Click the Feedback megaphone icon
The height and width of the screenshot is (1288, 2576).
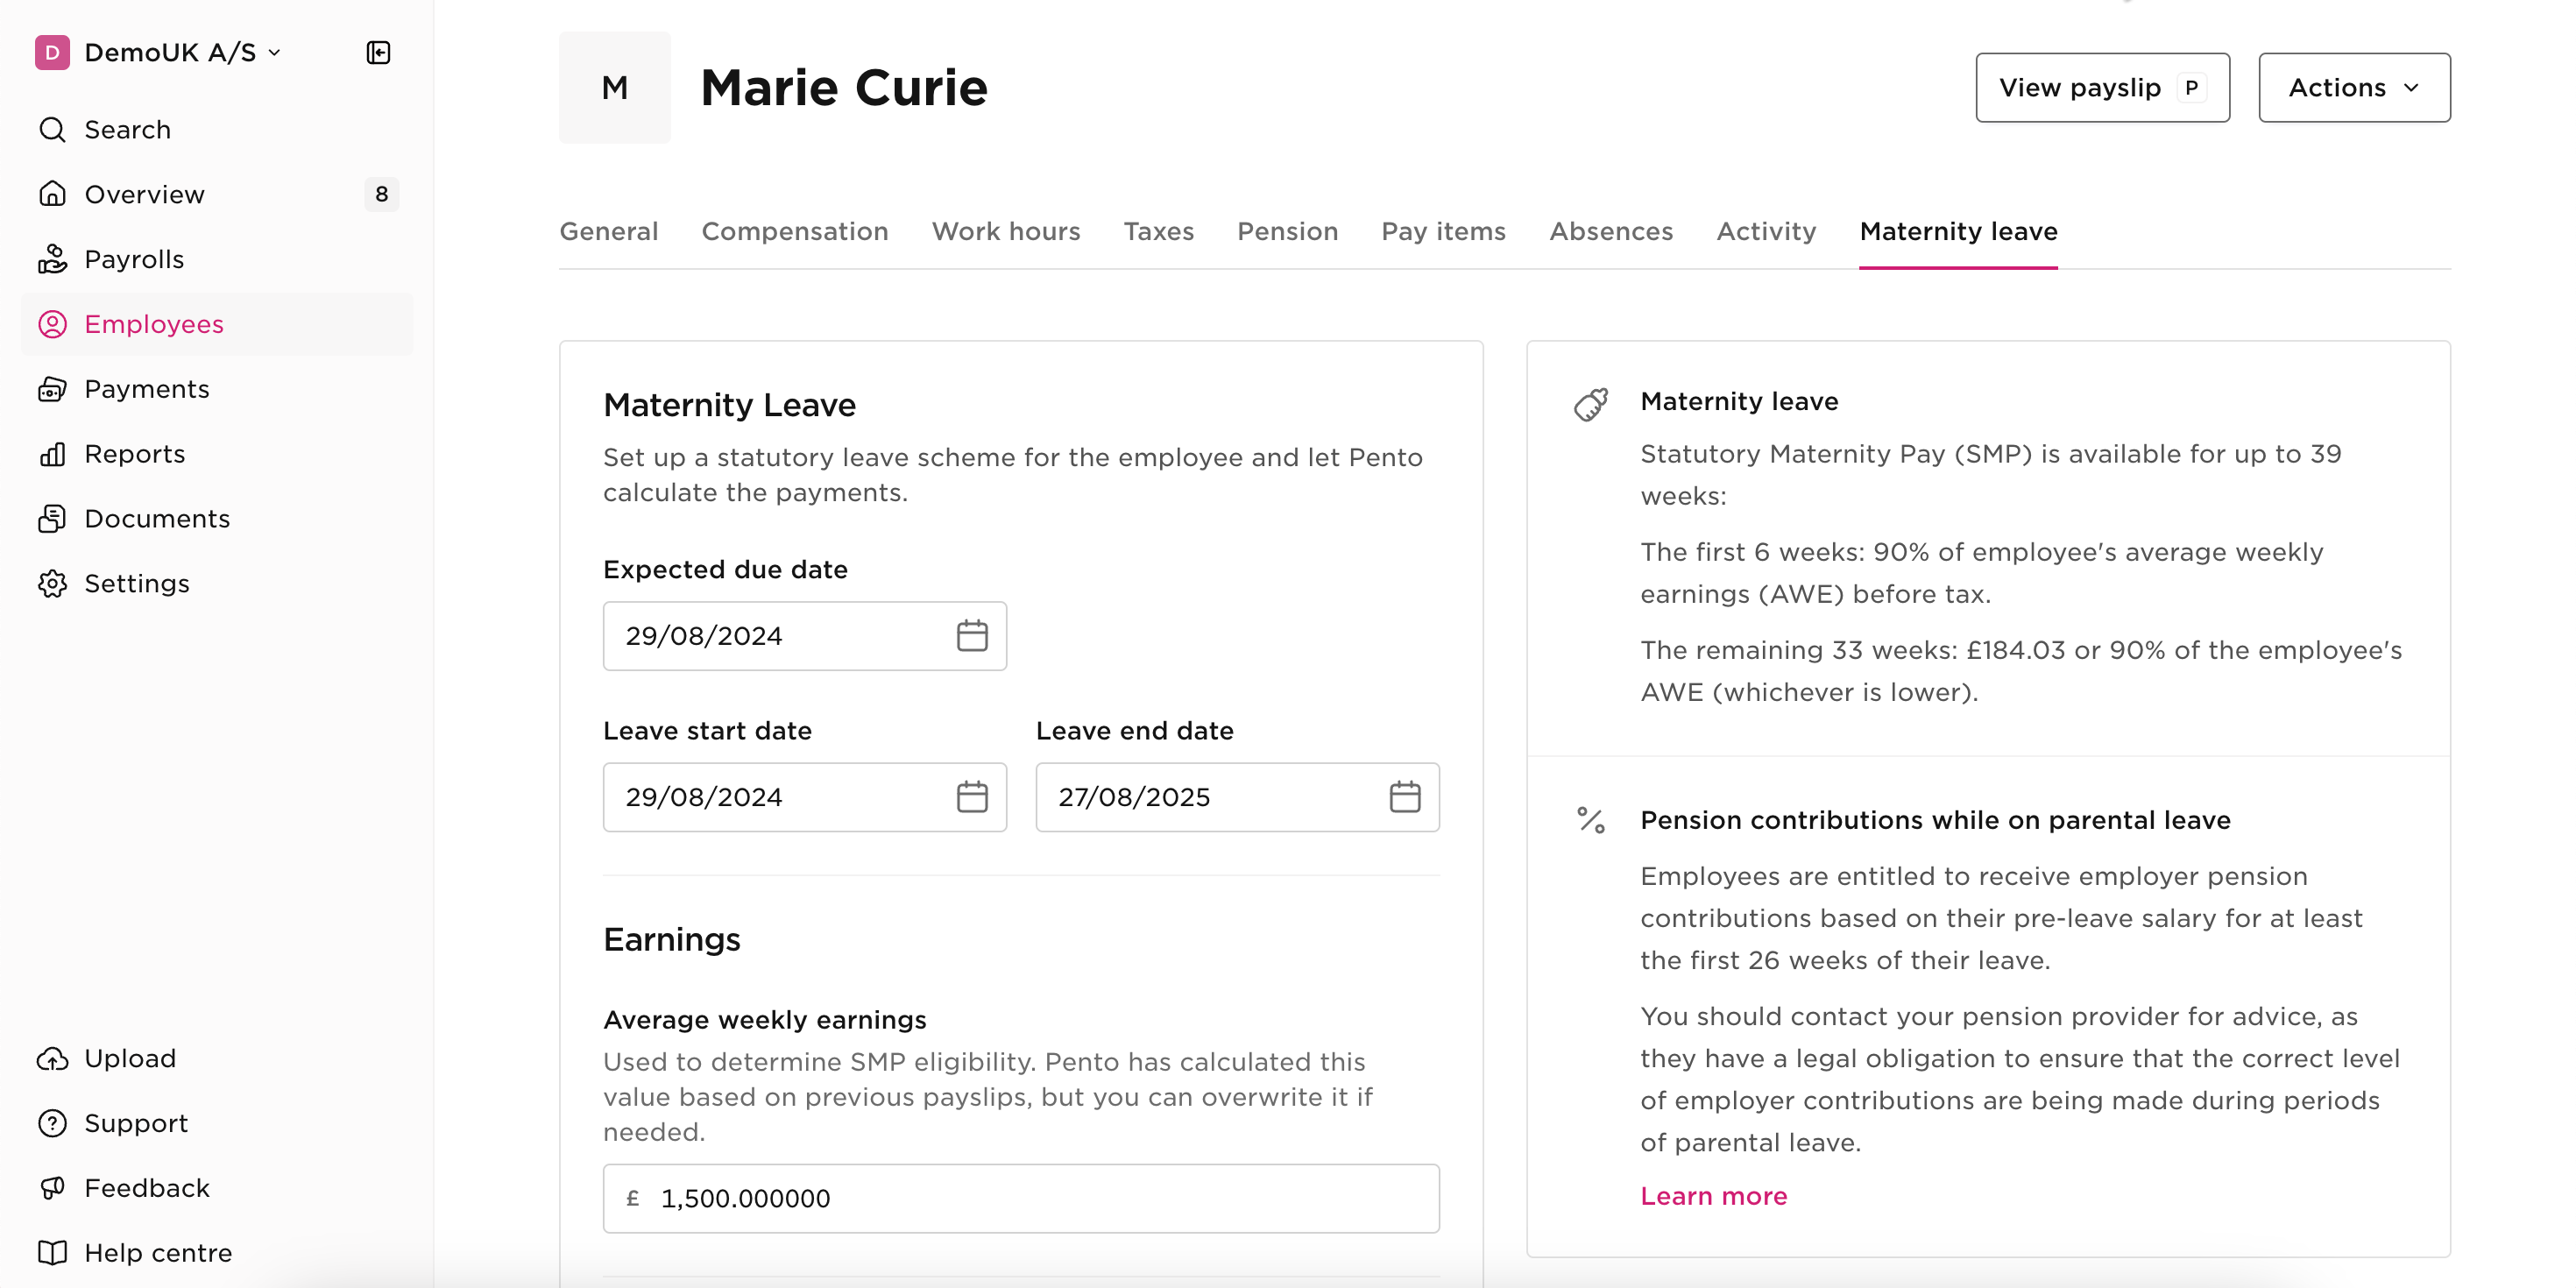[52, 1188]
